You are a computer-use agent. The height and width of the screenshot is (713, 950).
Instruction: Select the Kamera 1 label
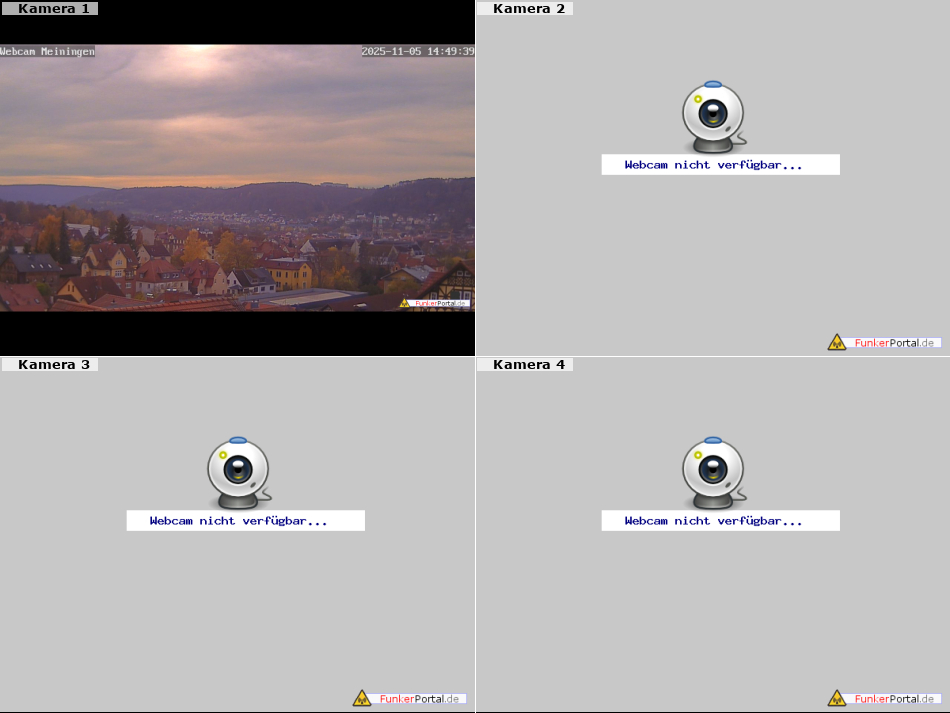53,9
